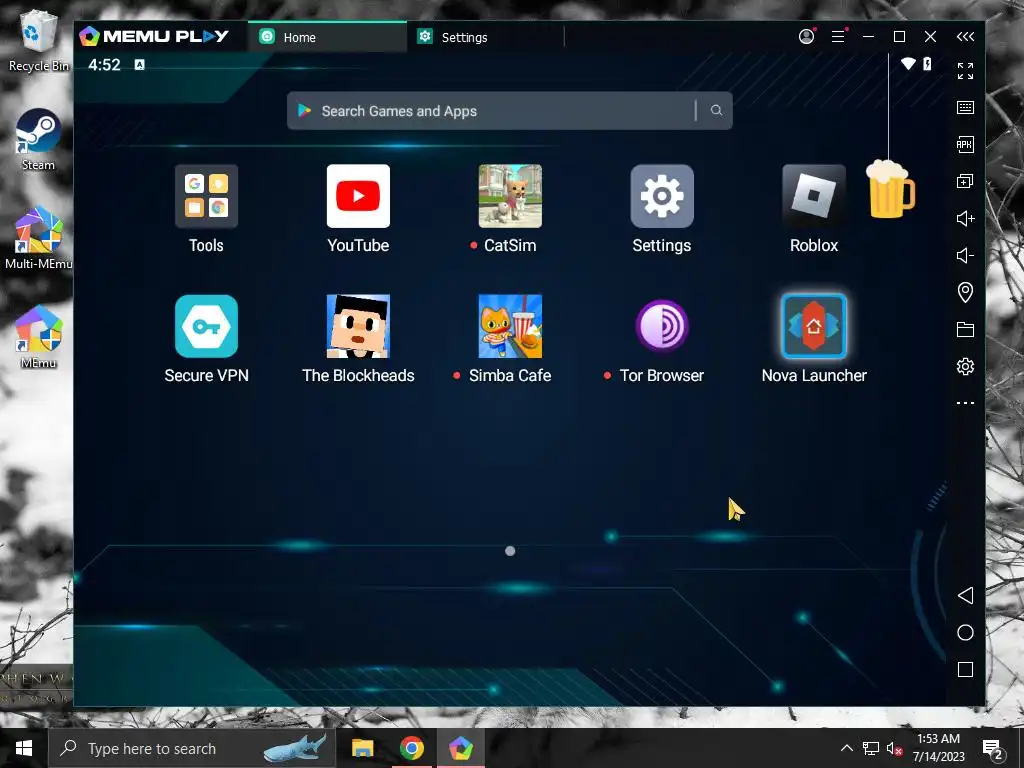The height and width of the screenshot is (768, 1024).
Task: Install an APK via sidebar icon
Action: pyautogui.click(x=965, y=144)
